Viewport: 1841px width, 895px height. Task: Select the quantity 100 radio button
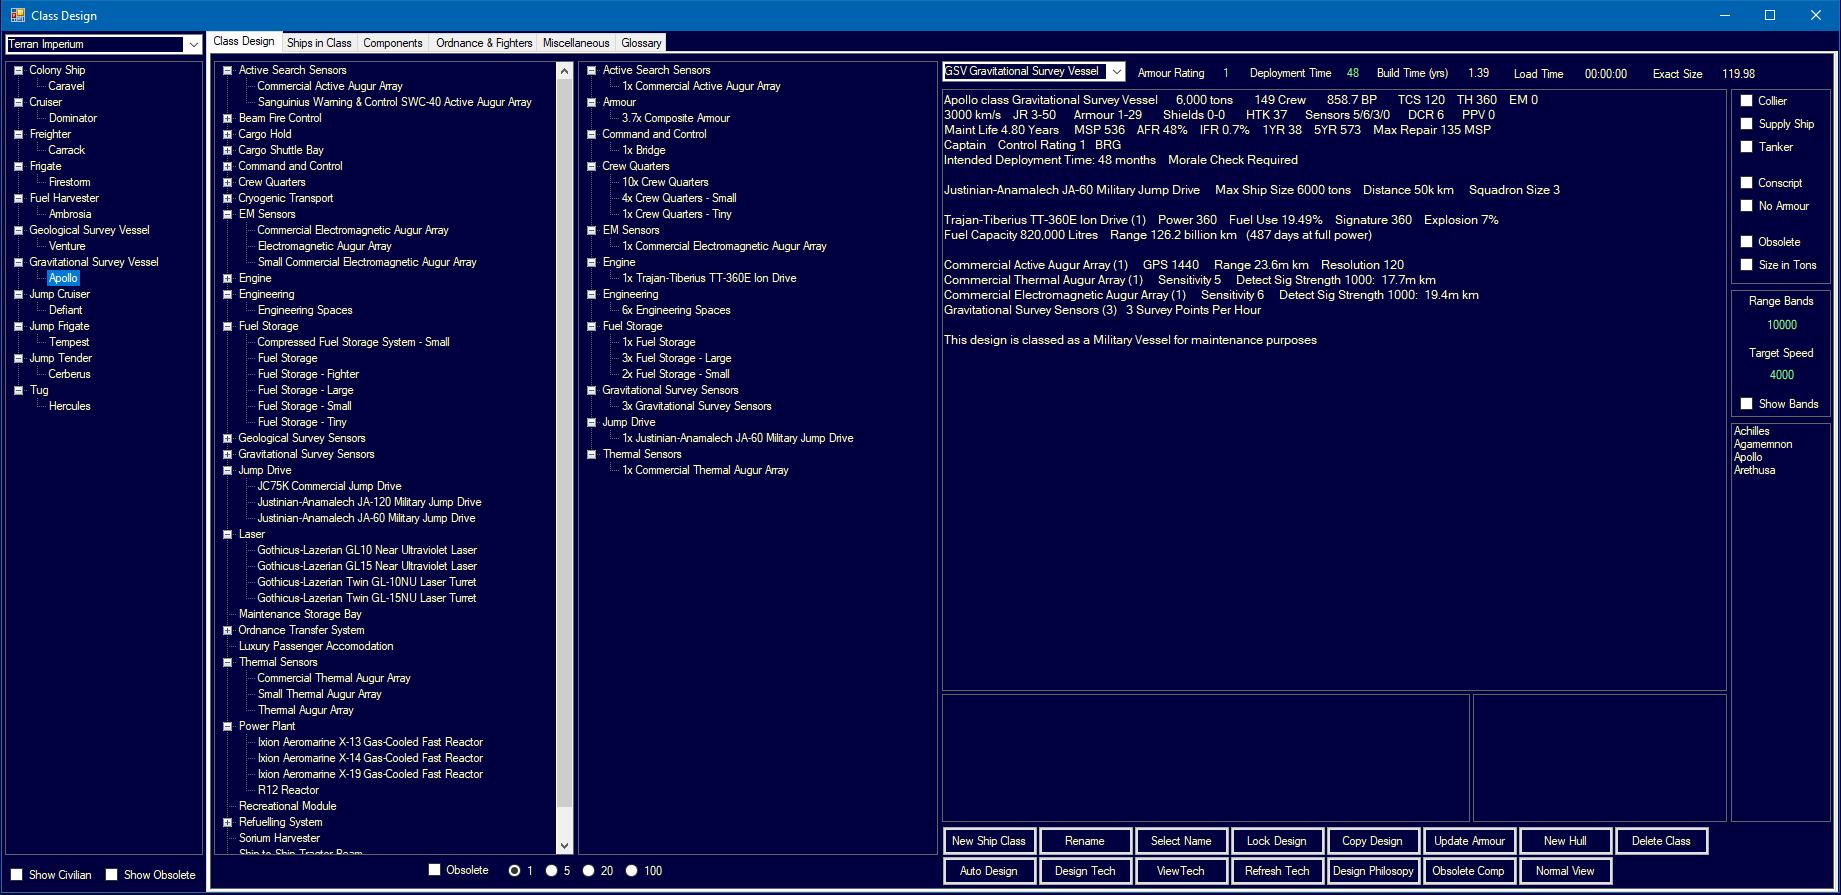pyautogui.click(x=631, y=871)
